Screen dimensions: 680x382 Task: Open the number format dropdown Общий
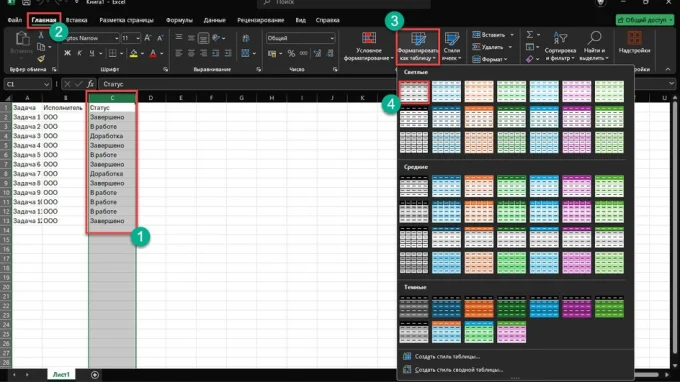coord(332,38)
